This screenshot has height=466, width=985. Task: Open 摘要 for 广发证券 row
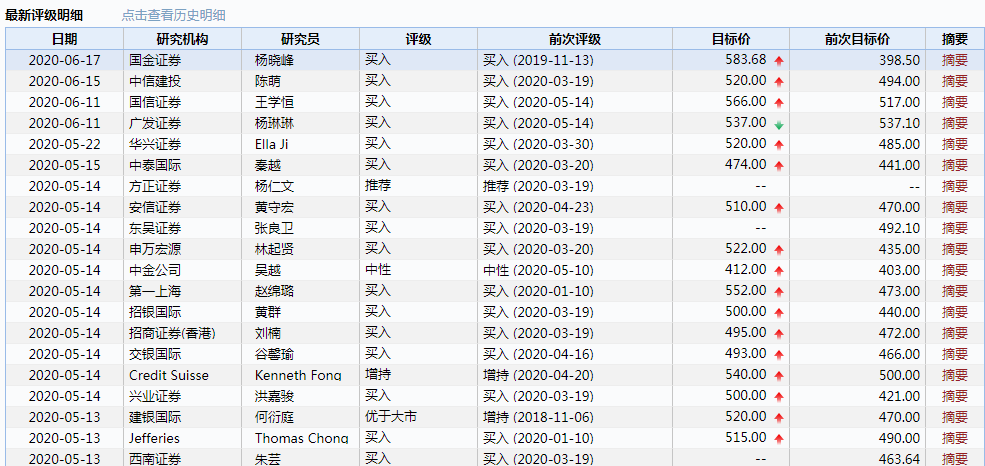coord(955,123)
